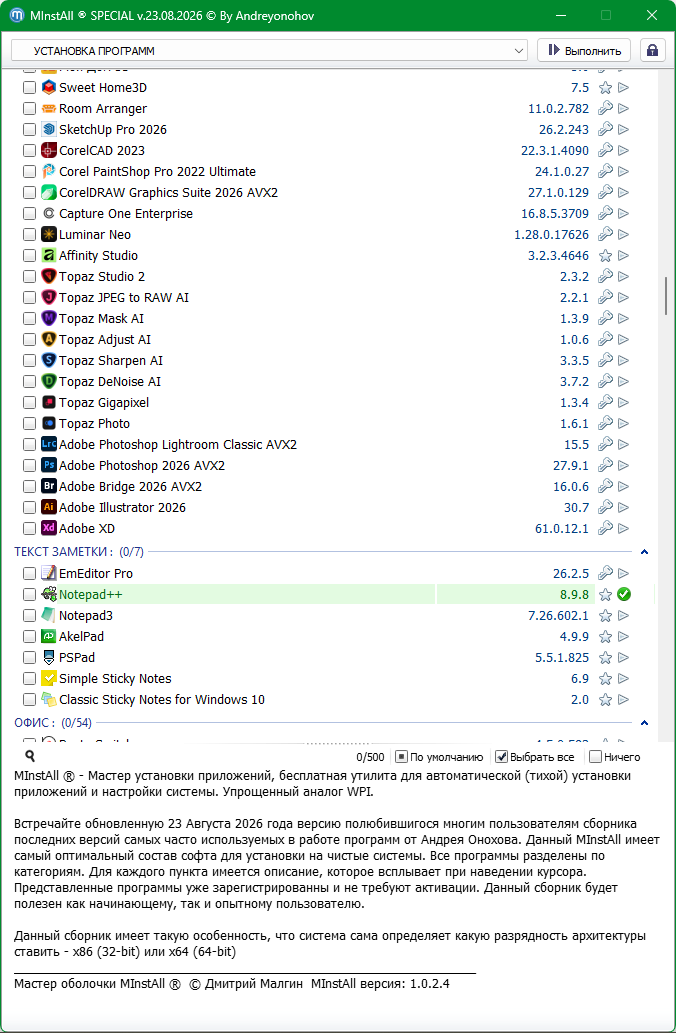The width and height of the screenshot is (676, 1033).
Task: Click the 'ОФИС : (0/54)' header
Action: (x=53, y=723)
